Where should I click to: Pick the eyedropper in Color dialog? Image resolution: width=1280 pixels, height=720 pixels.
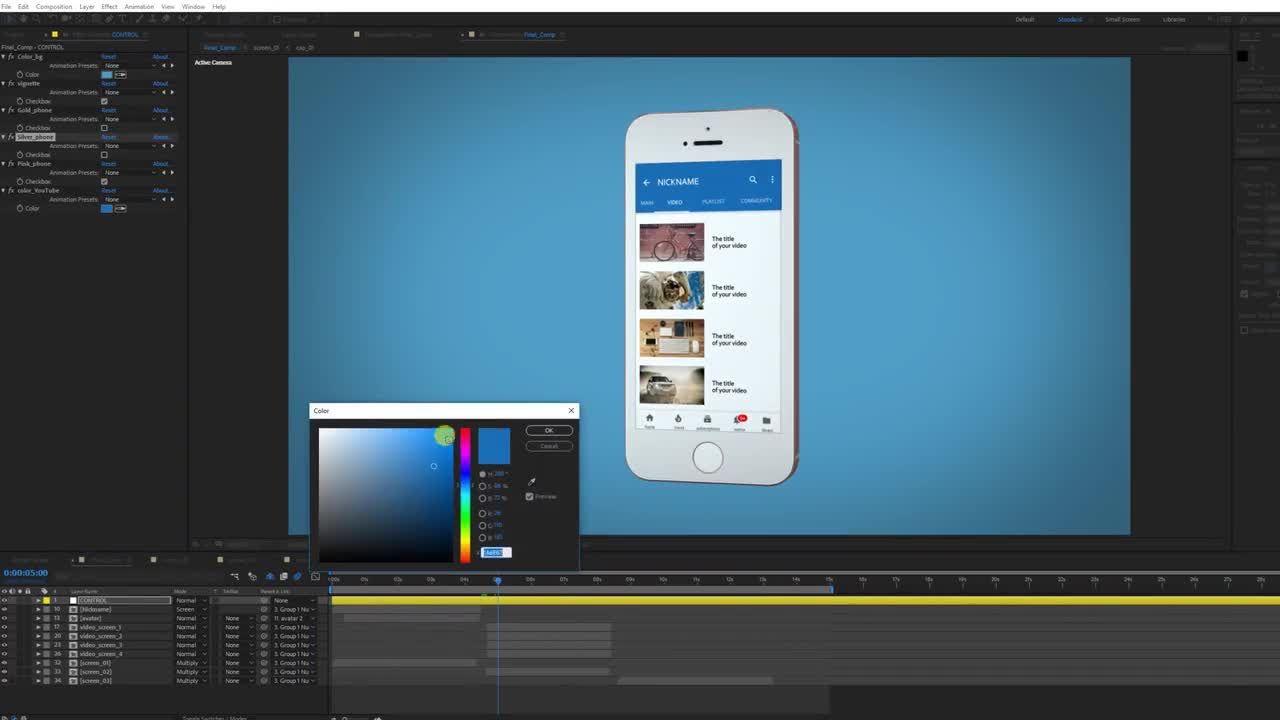532,482
